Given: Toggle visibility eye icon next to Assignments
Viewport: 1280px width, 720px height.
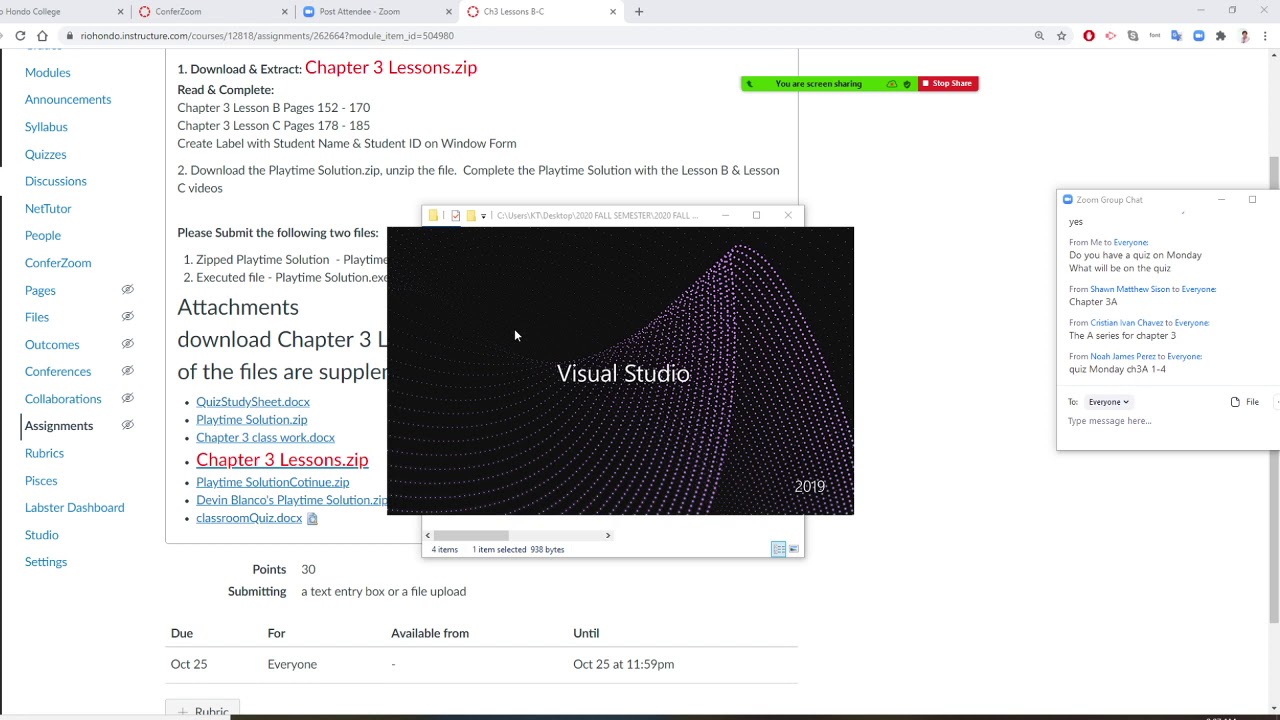Looking at the screenshot, I should click(128, 425).
